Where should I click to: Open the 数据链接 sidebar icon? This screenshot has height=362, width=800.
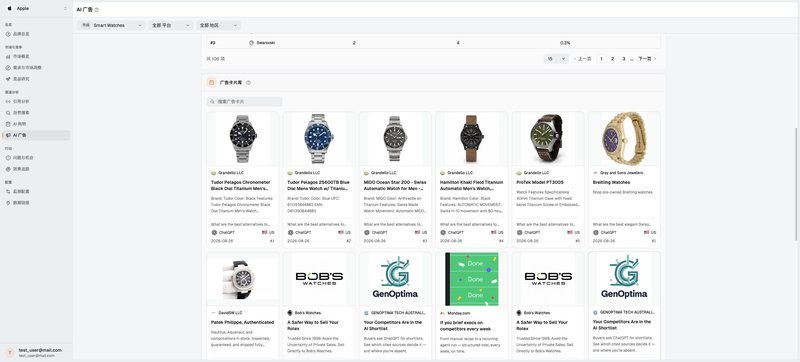(x=8, y=202)
